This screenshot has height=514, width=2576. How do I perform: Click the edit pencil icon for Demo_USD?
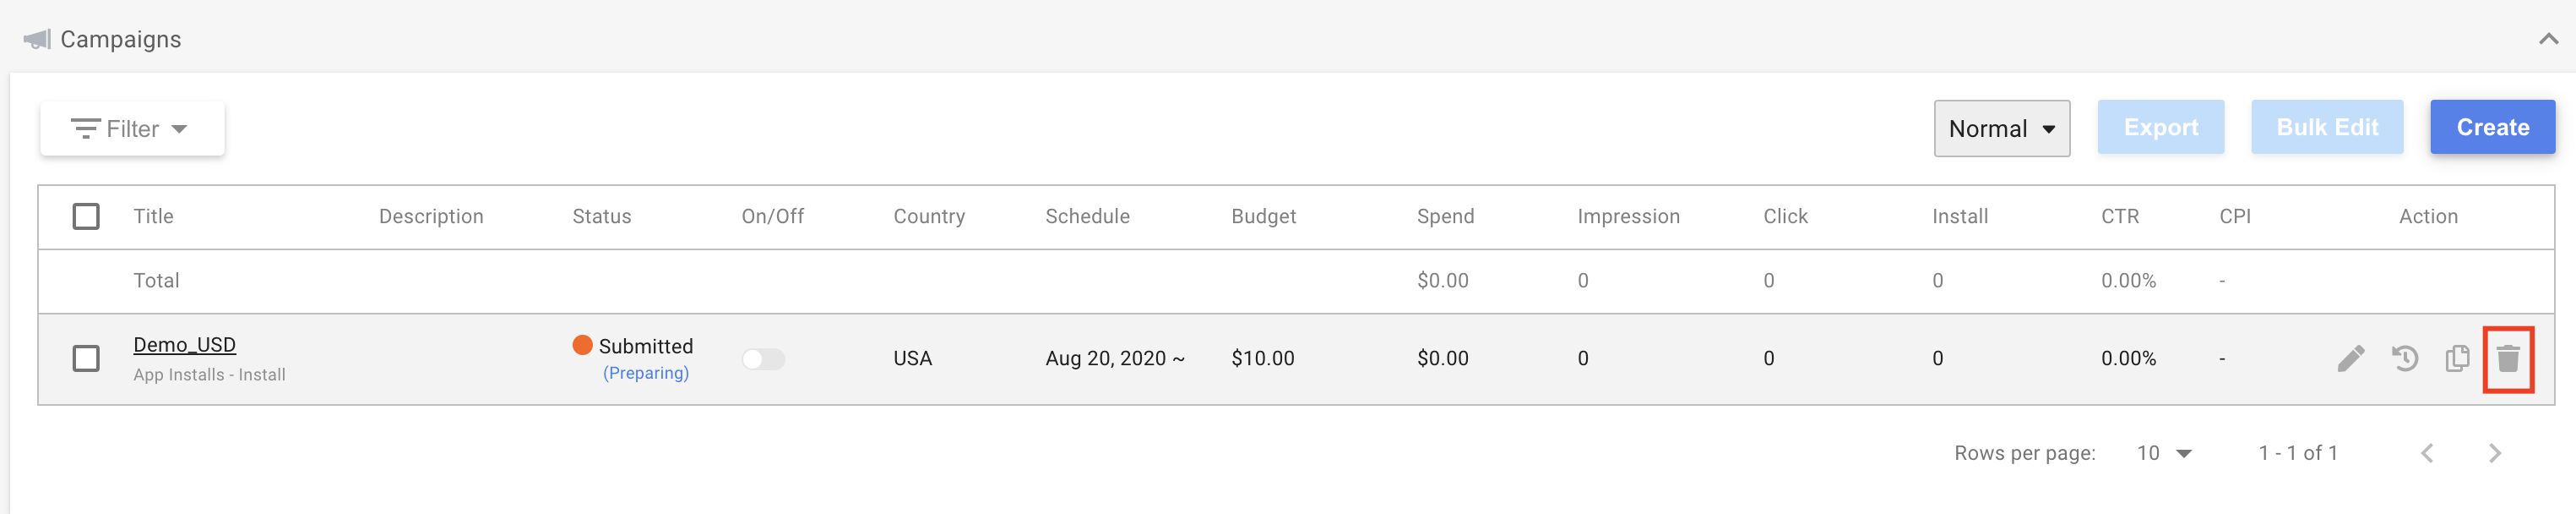[2351, 358]
